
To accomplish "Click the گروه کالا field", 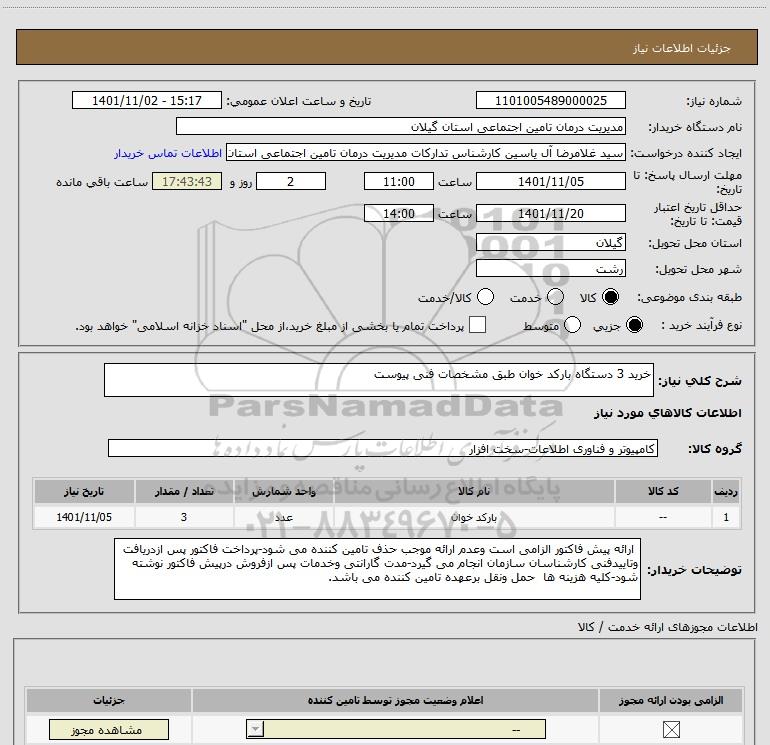I will click(x=383, y=448).
